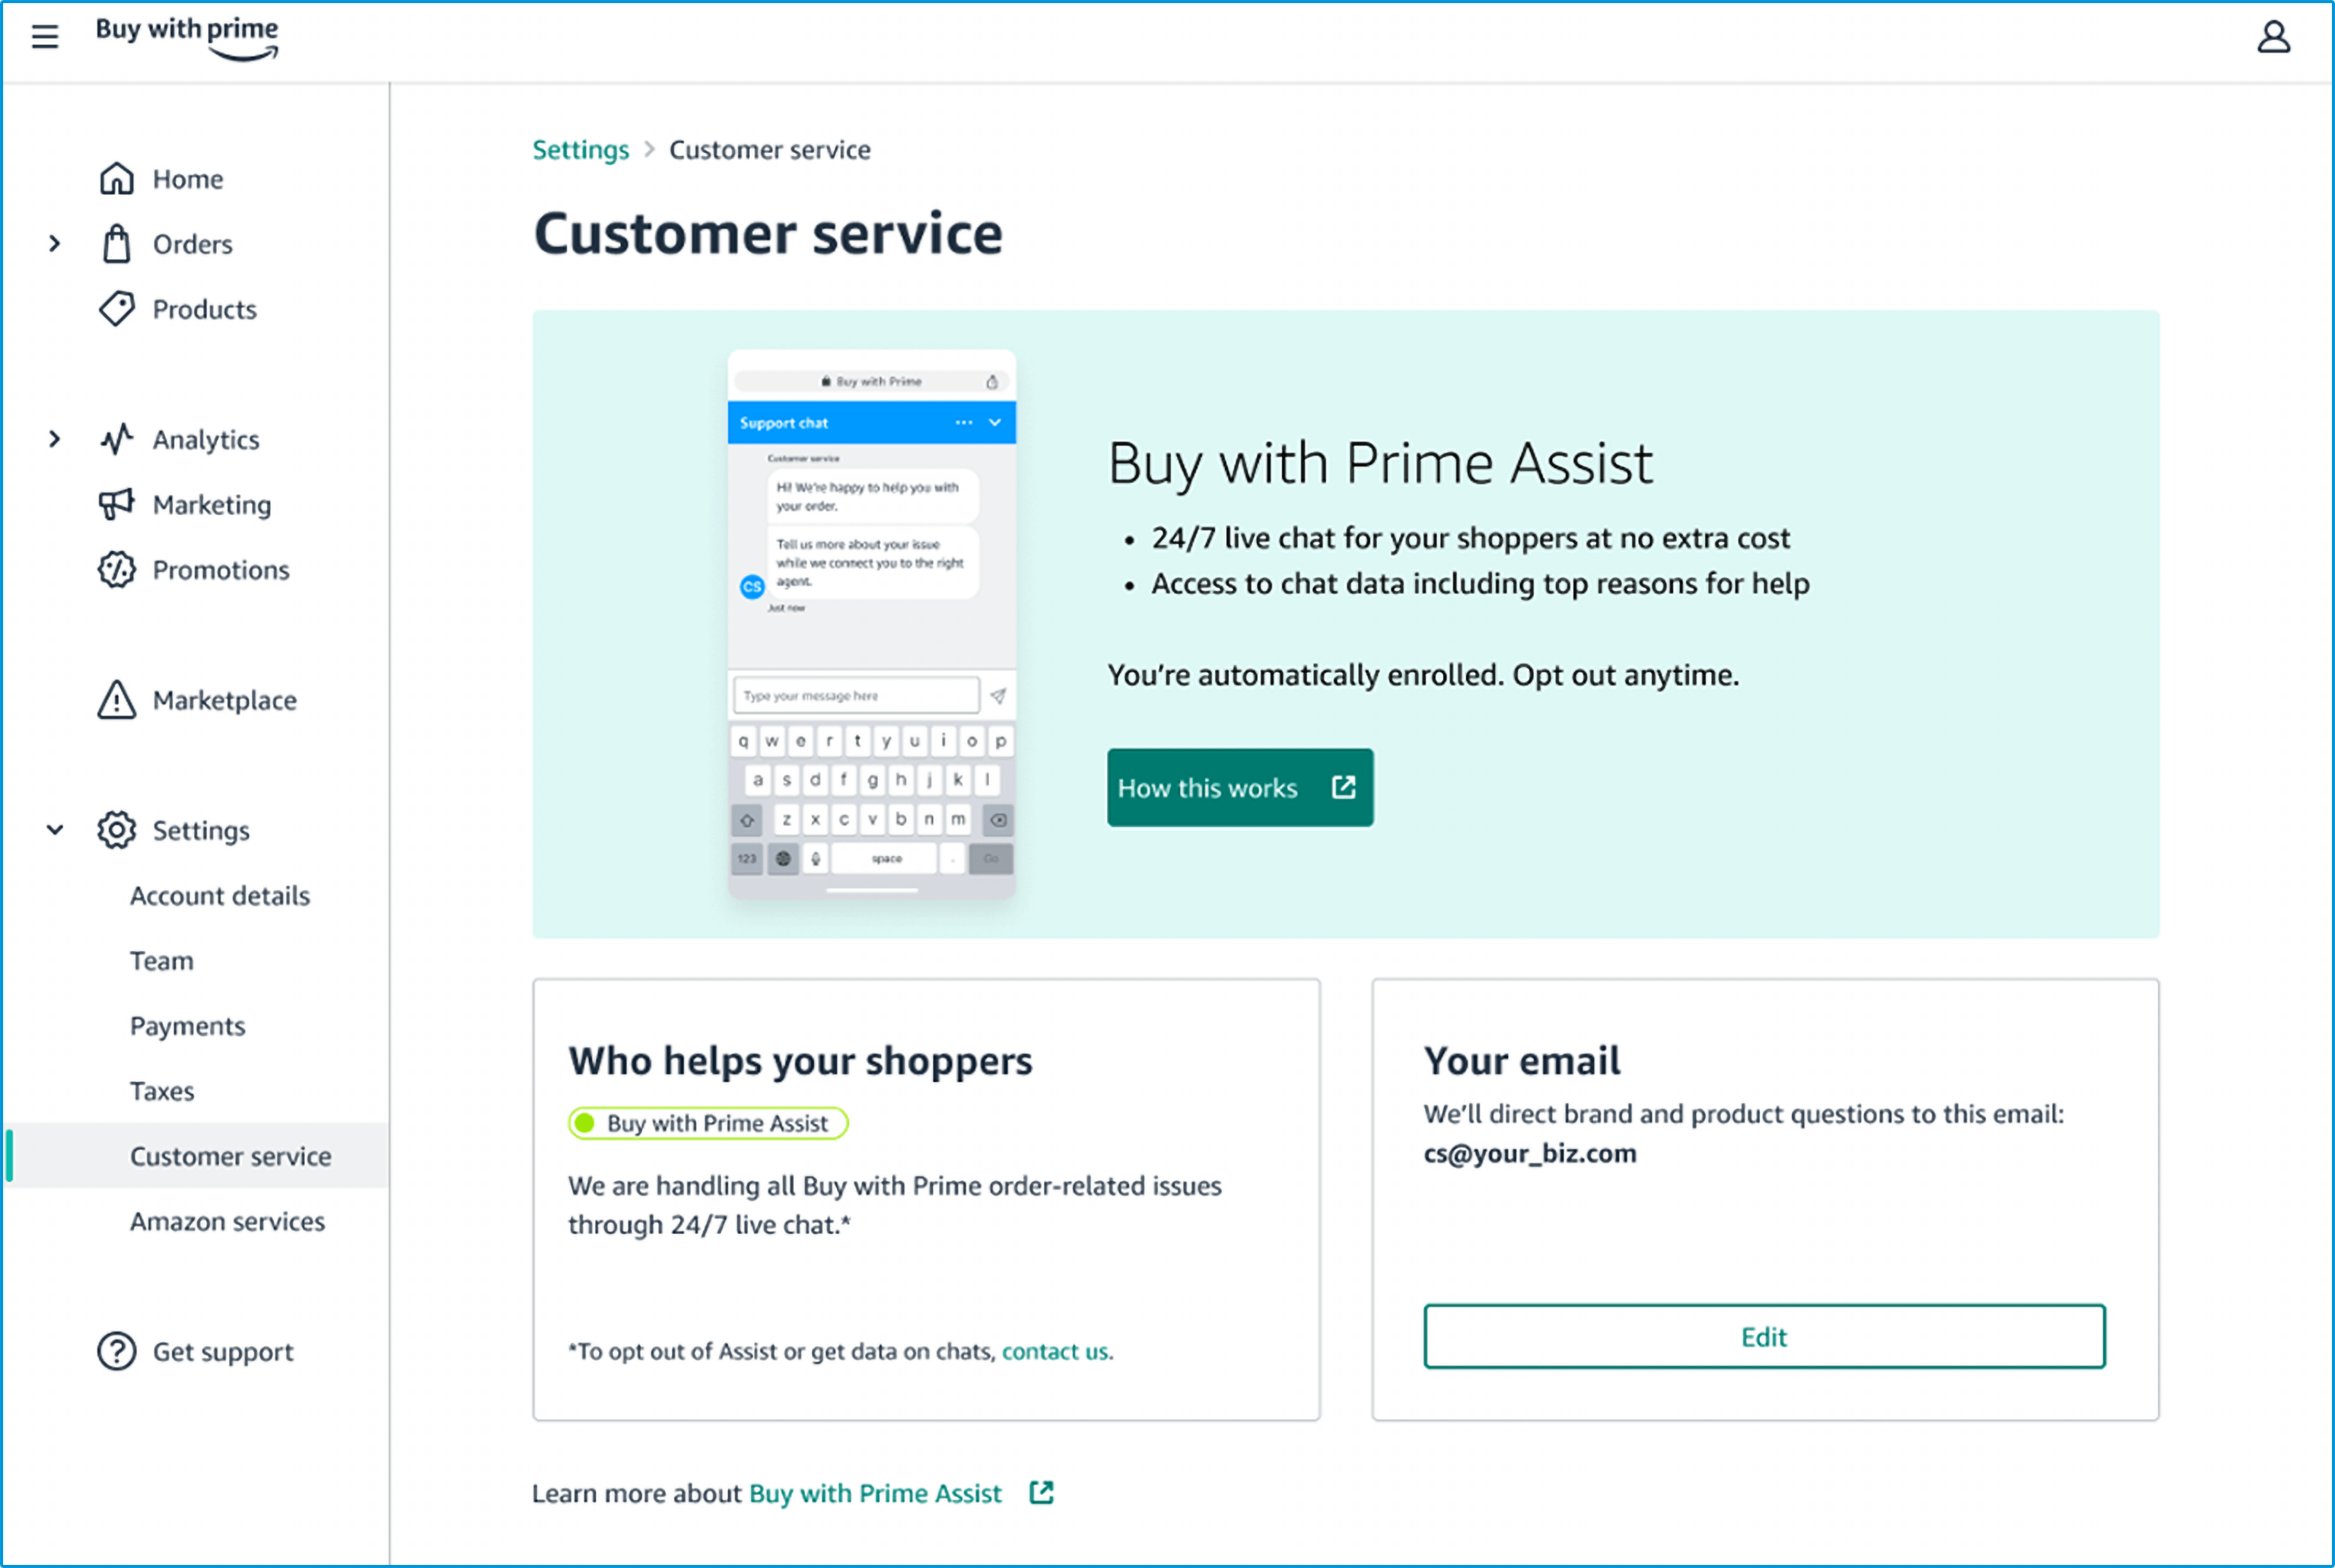Click the Get support question mark icon
Screen dimensions: 2335x1568
click(117, 1351)
